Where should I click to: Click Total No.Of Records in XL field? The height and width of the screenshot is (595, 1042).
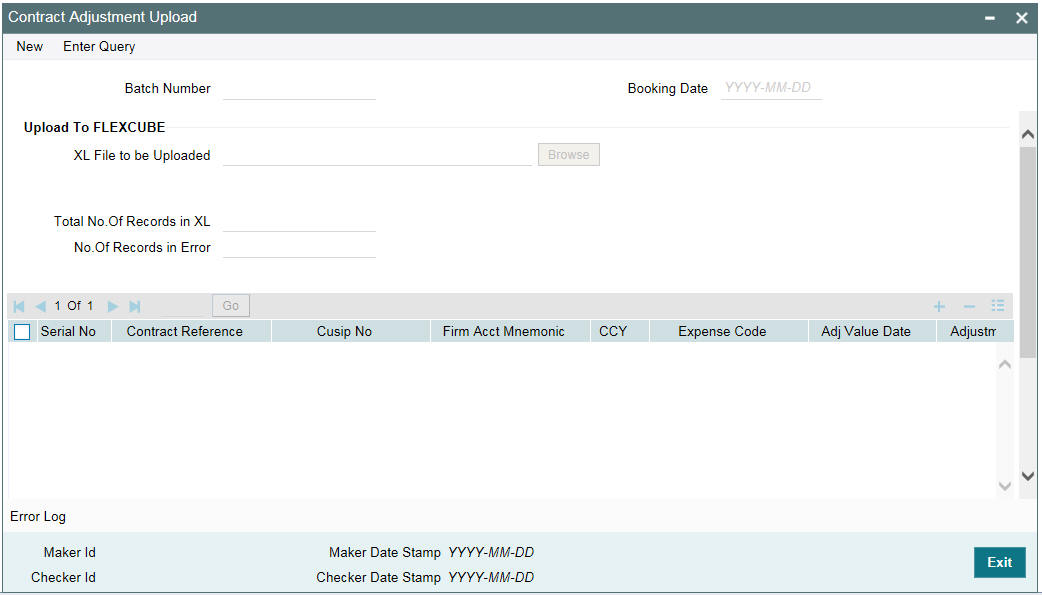pyautogui.click(x=300, y=221)
